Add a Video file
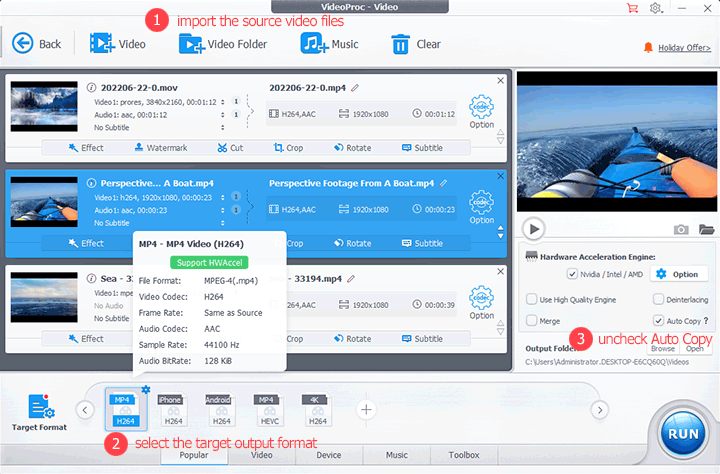The width and height of the screenshot is (720, 474). 118,44
